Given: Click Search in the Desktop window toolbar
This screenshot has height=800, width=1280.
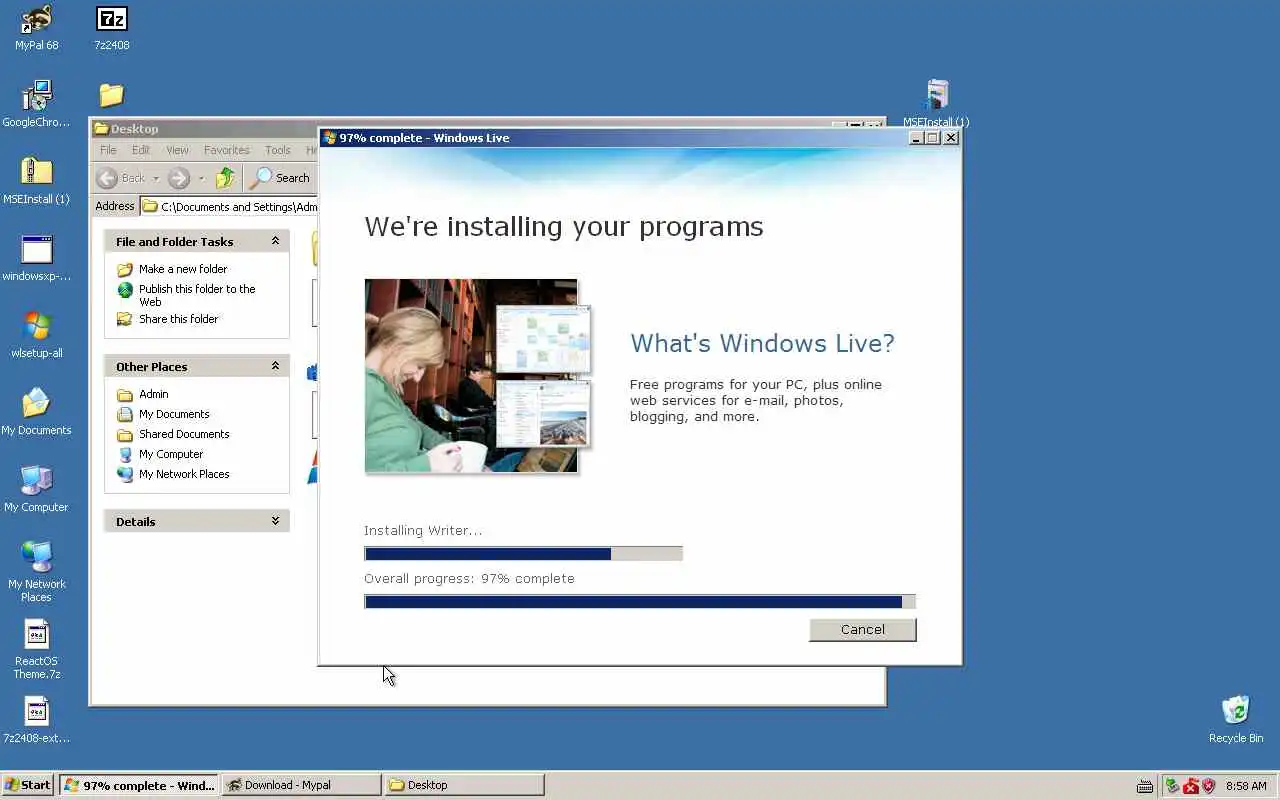Looking at the screenshot, I should 281,178.
